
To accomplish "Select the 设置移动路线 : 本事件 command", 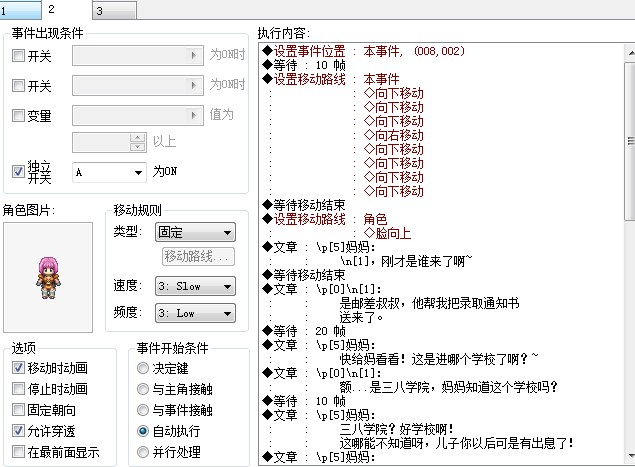I will (330, 79).
